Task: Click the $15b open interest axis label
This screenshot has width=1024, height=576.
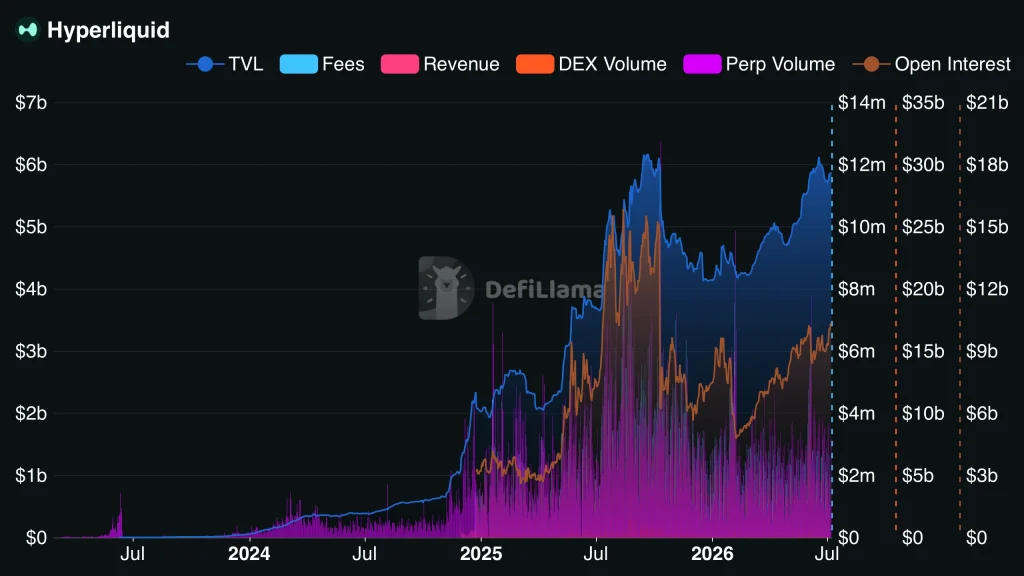Action: tap(987, 227)
